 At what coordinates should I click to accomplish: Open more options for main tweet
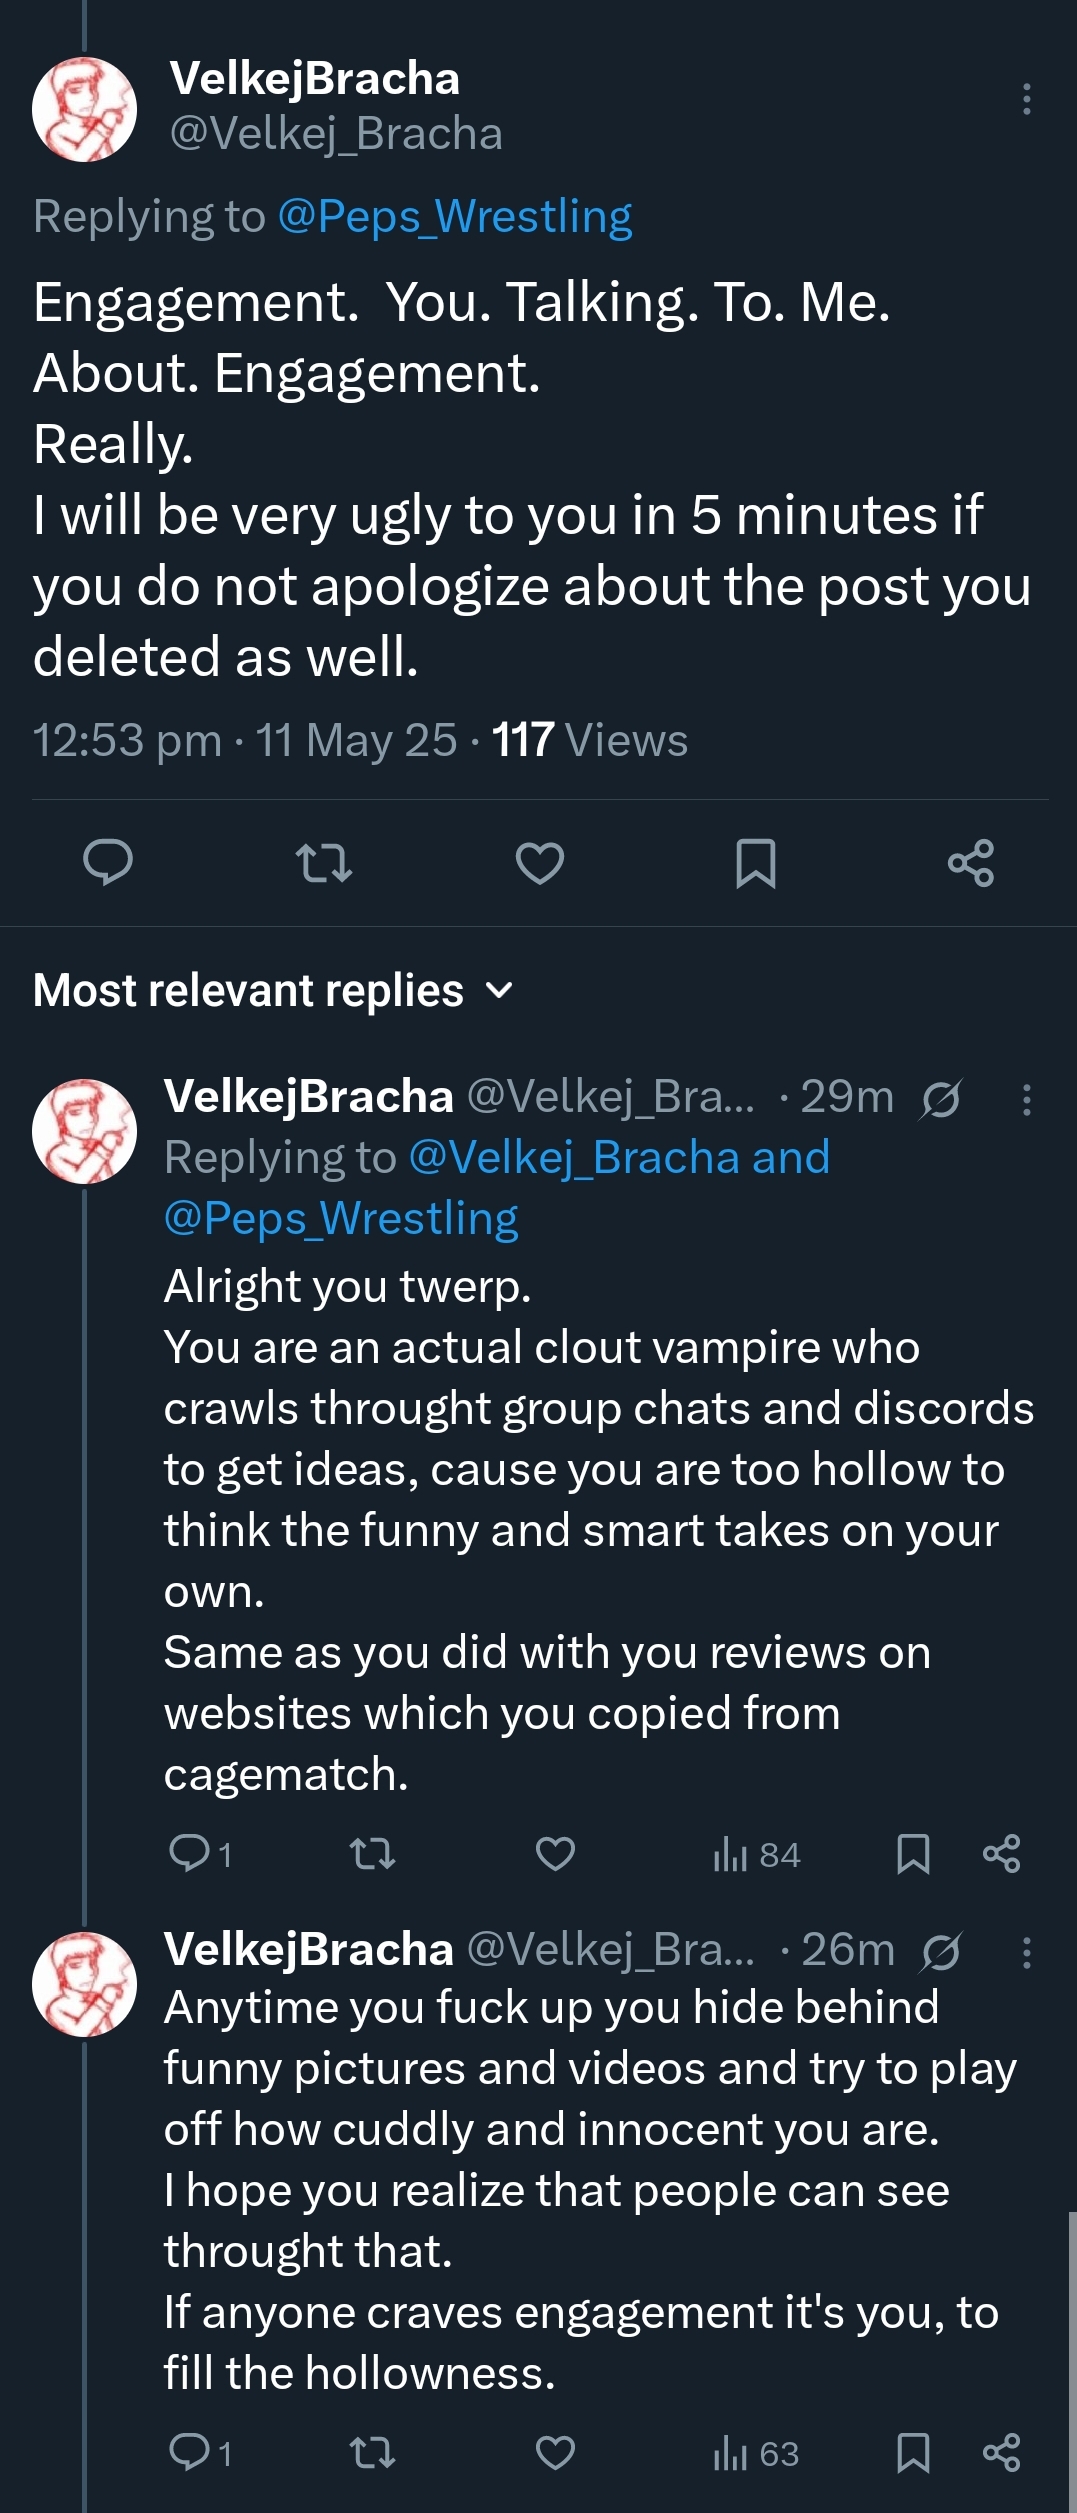tap(1026, 100)
